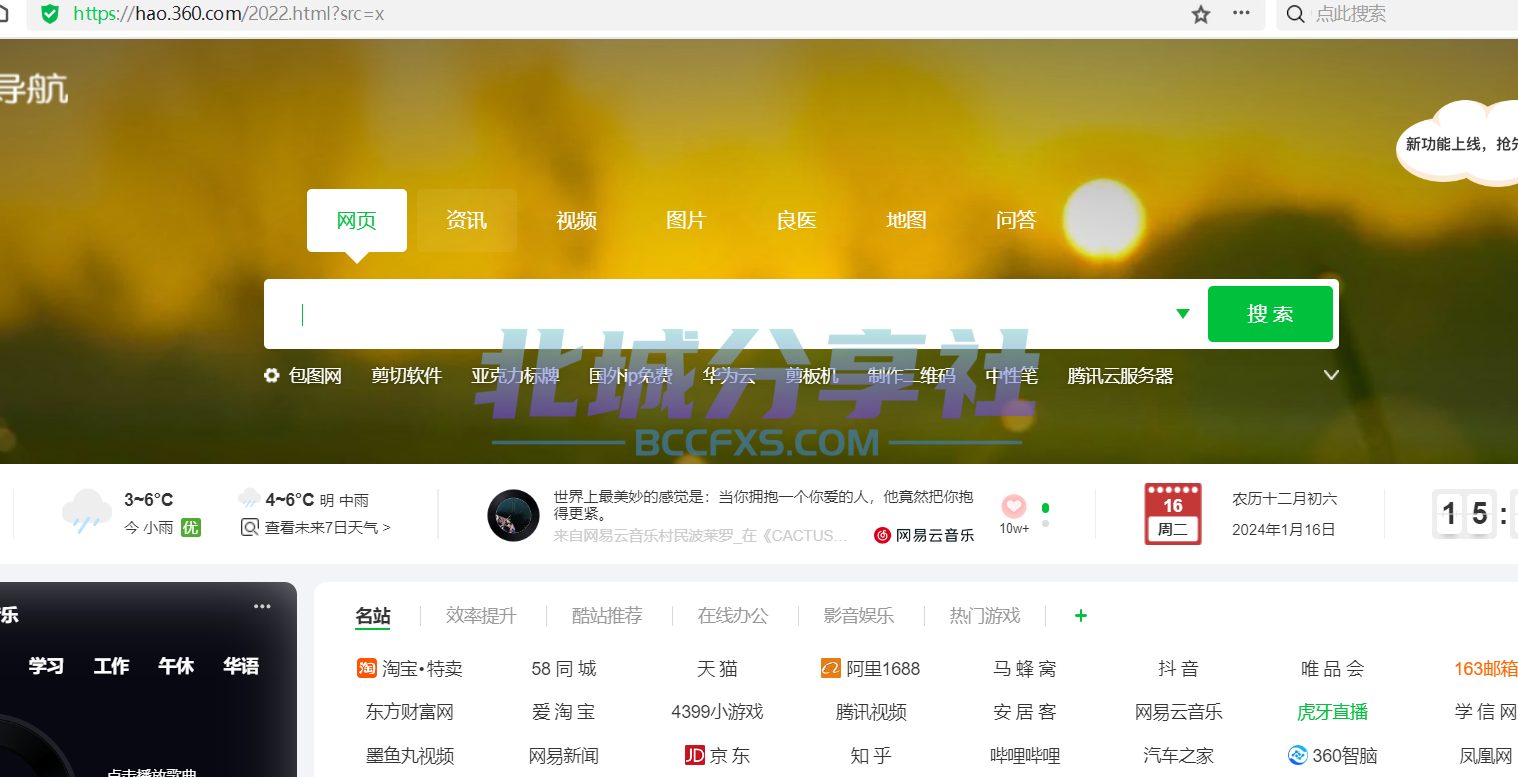This screenshot has width=1518, height=777.
Task: Click the green quote carousel dot
Action: 1045,507
